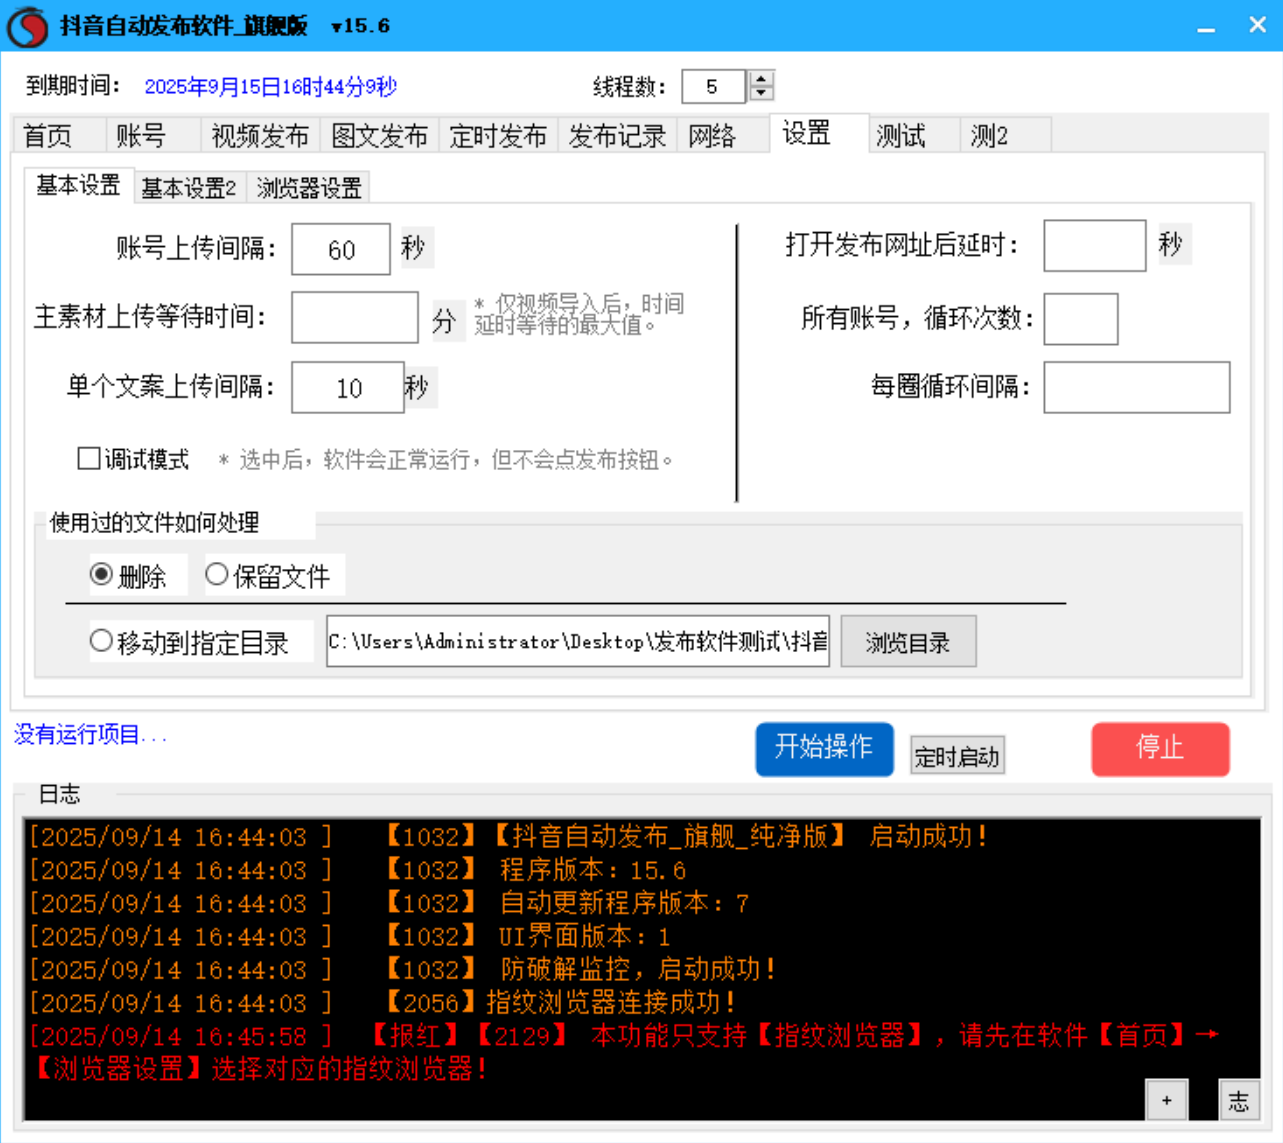Screen dimensions: 1283x1143
Task: Select the 移动到指定目录 radio button
Action: [101, 641]
